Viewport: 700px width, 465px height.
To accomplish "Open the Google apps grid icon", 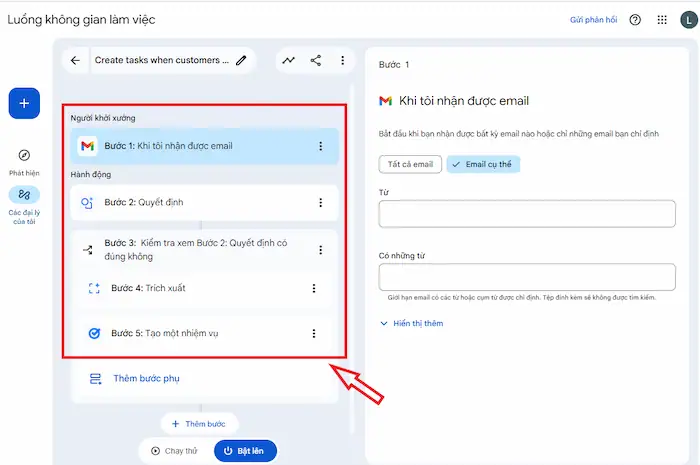I will point(662,20).
